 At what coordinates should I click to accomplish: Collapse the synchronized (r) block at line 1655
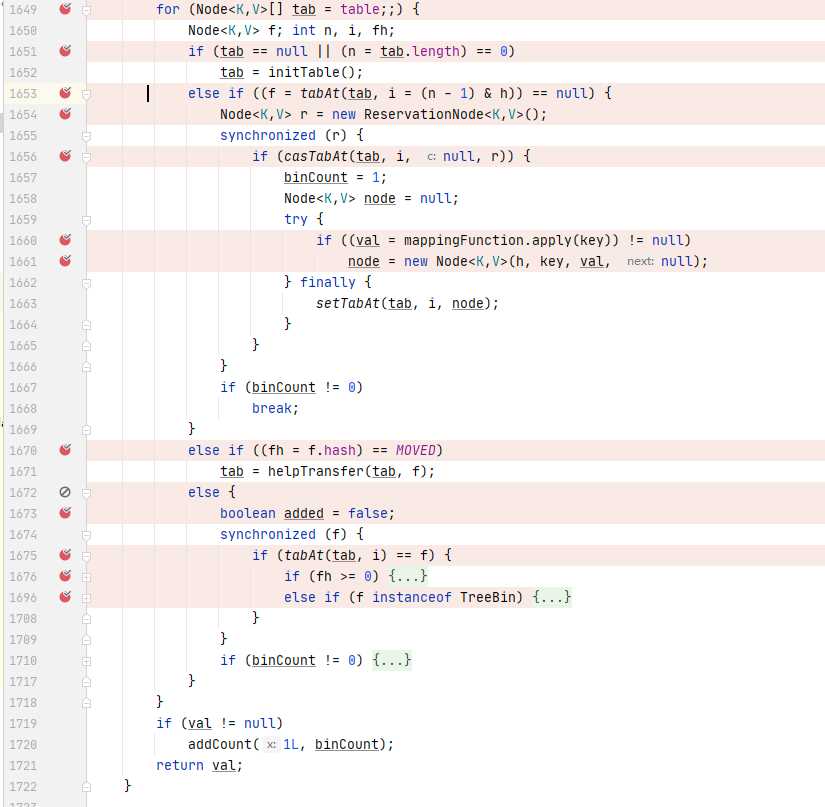[x=87, y=136]
